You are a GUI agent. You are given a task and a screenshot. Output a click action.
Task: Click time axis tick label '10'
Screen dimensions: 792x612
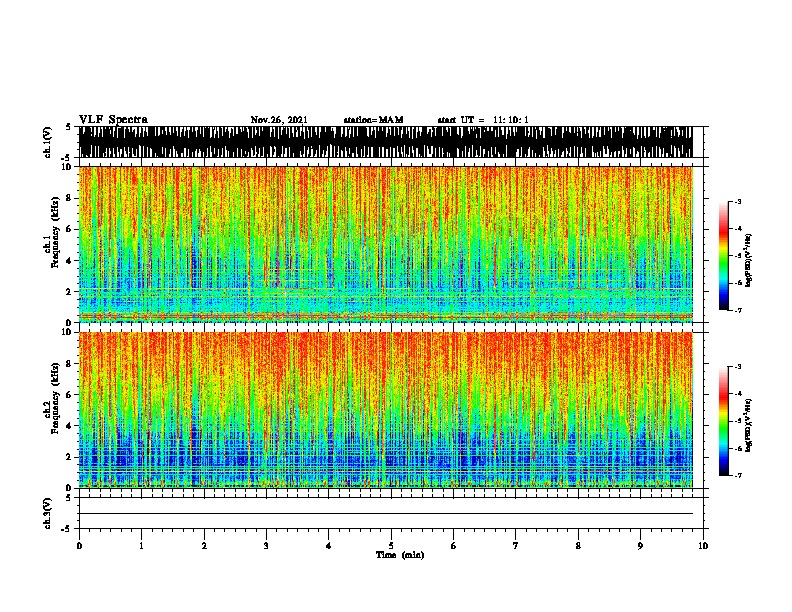(x=703, y=546)
